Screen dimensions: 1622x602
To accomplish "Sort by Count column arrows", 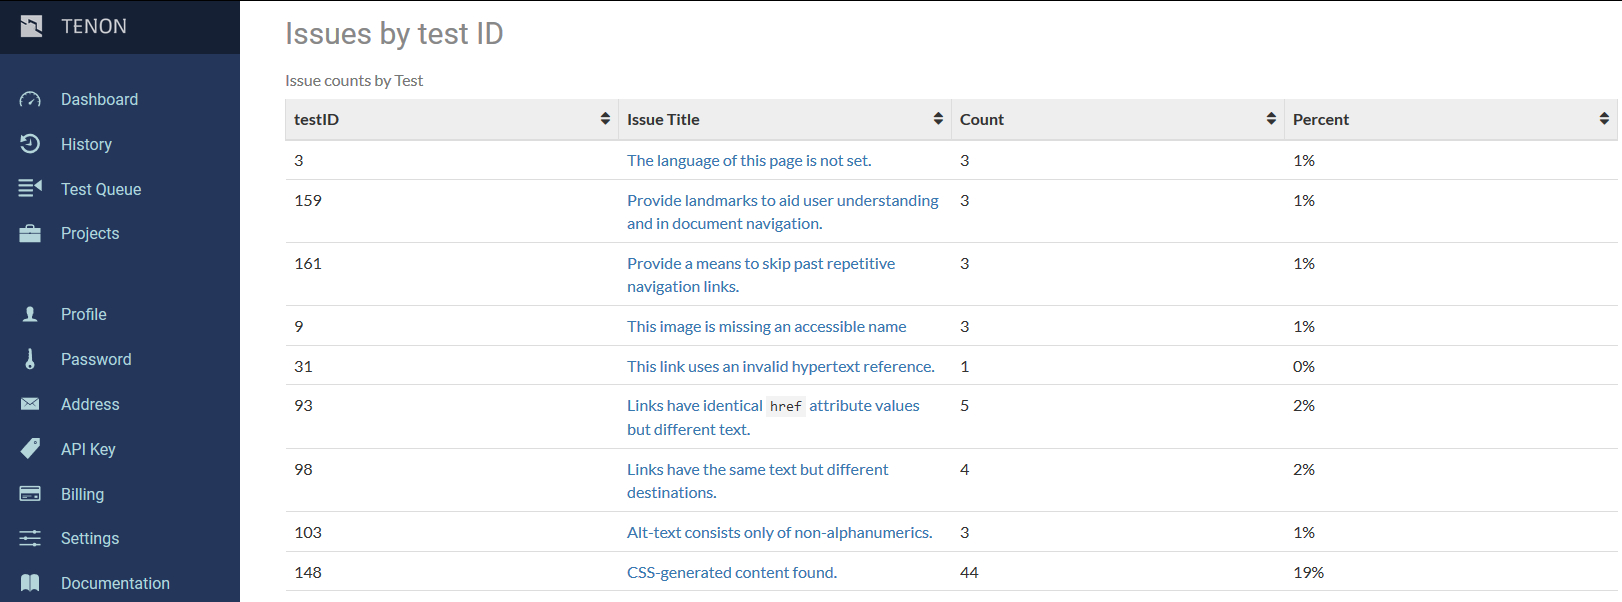I will click(x=1271, y=119).
